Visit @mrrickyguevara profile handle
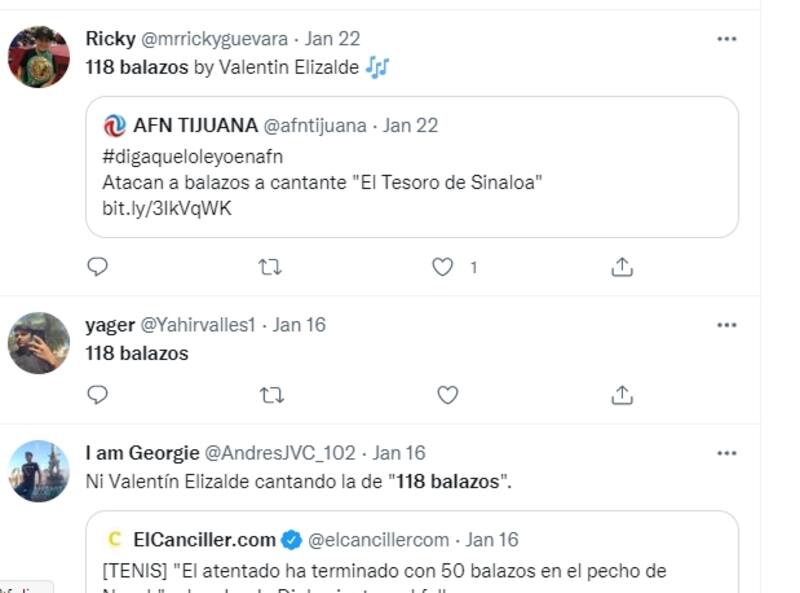This screenshot has width=800, height=593. 214,39
